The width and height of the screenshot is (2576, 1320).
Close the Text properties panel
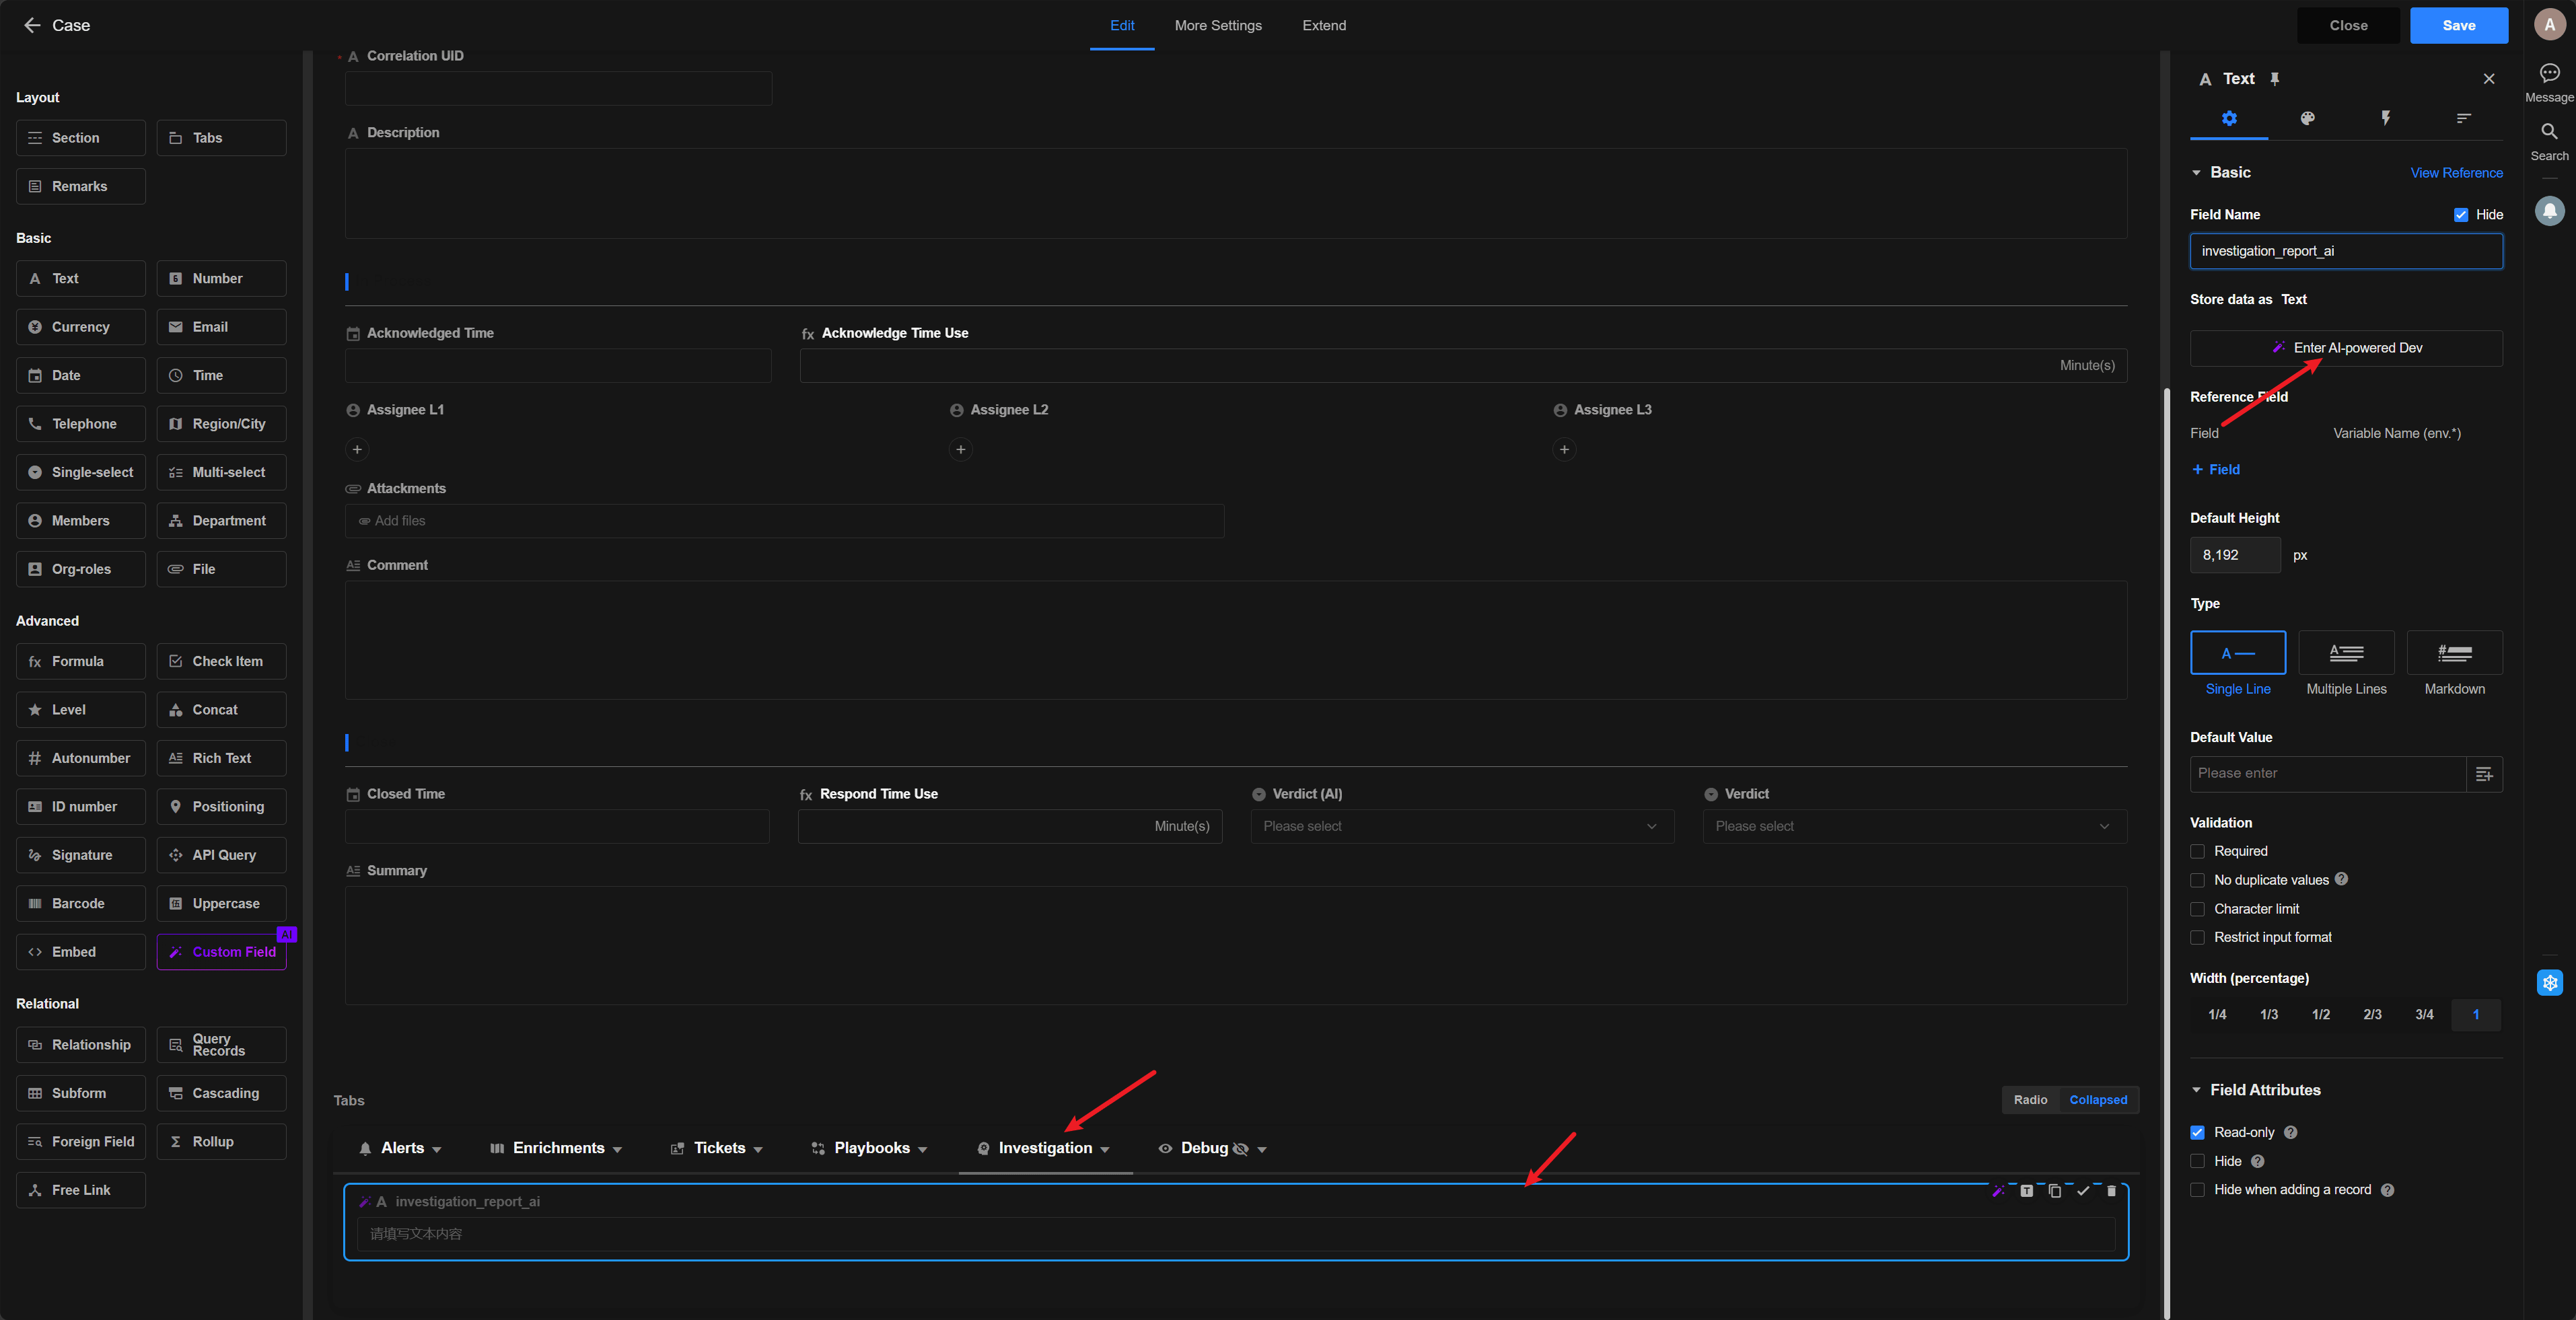click(x=2489, y=79)
